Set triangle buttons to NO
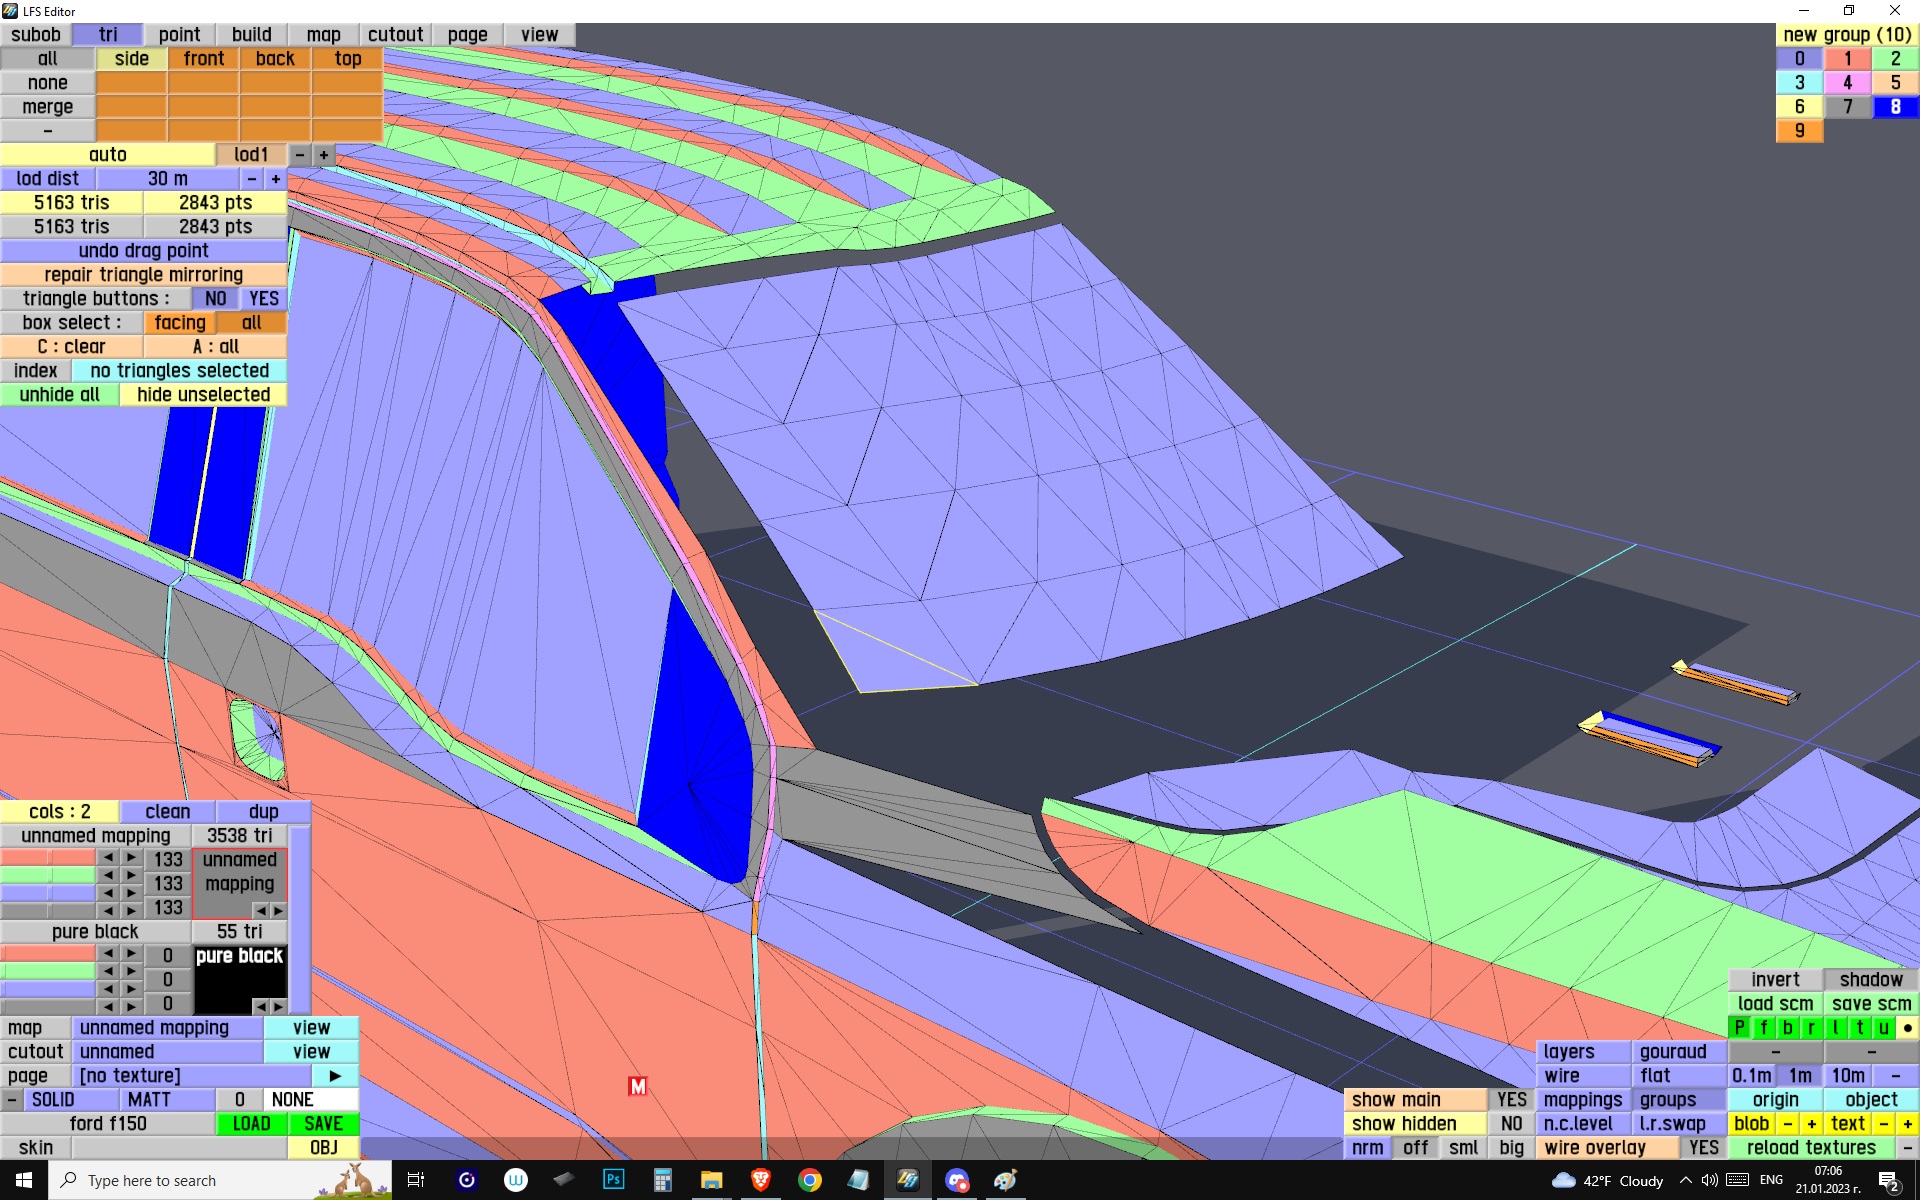This screenshot has width=1920, height=1200. pyautogui.click(x=215, y=299)
